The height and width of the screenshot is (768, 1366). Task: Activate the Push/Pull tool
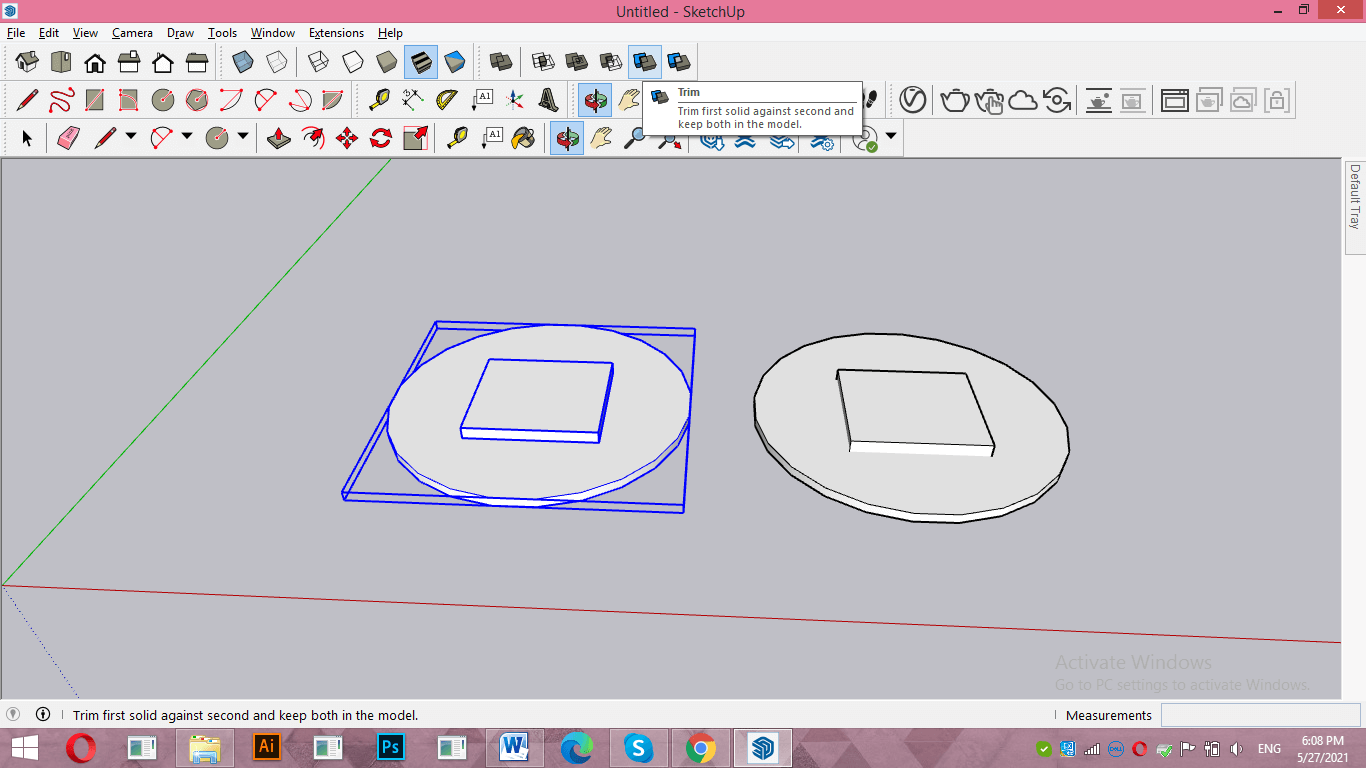(x=279, y=138)
